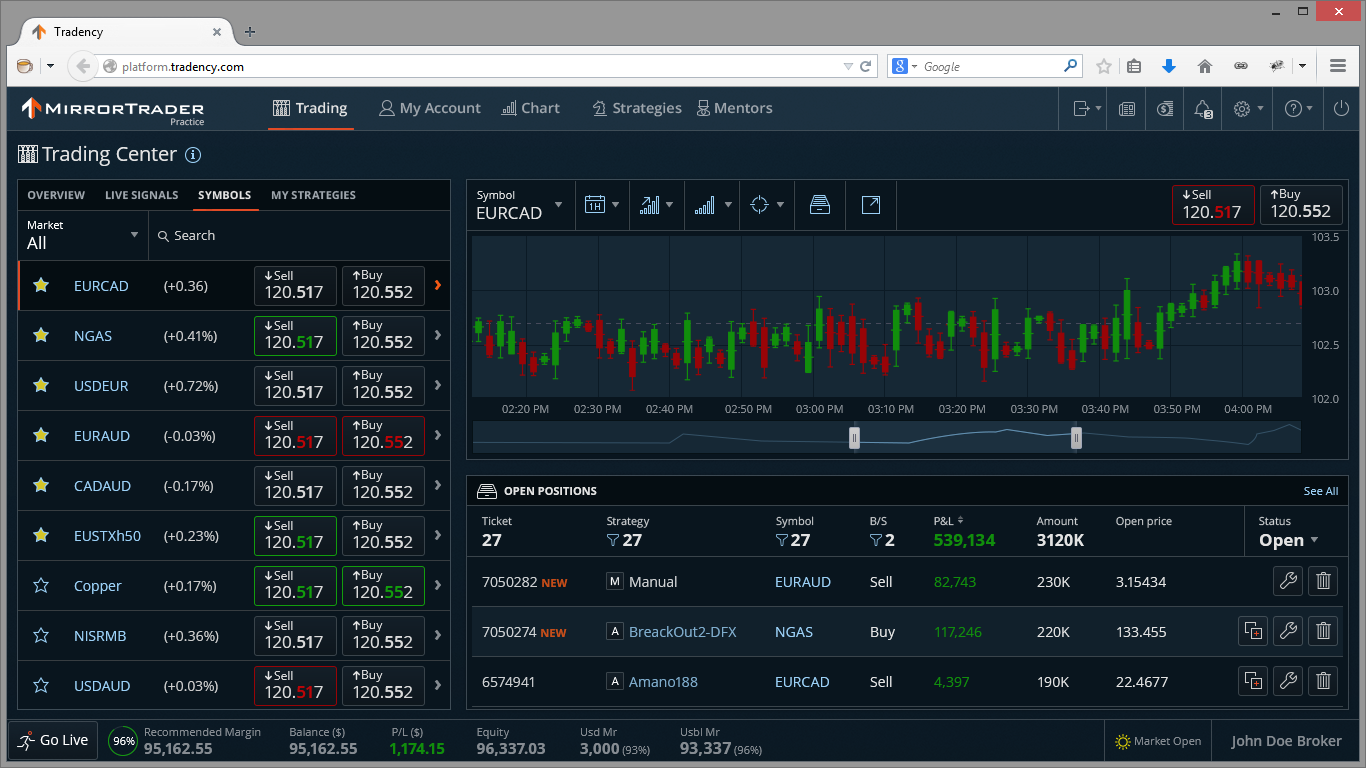Toggle favorite star for EURCAD

(41, 285)
